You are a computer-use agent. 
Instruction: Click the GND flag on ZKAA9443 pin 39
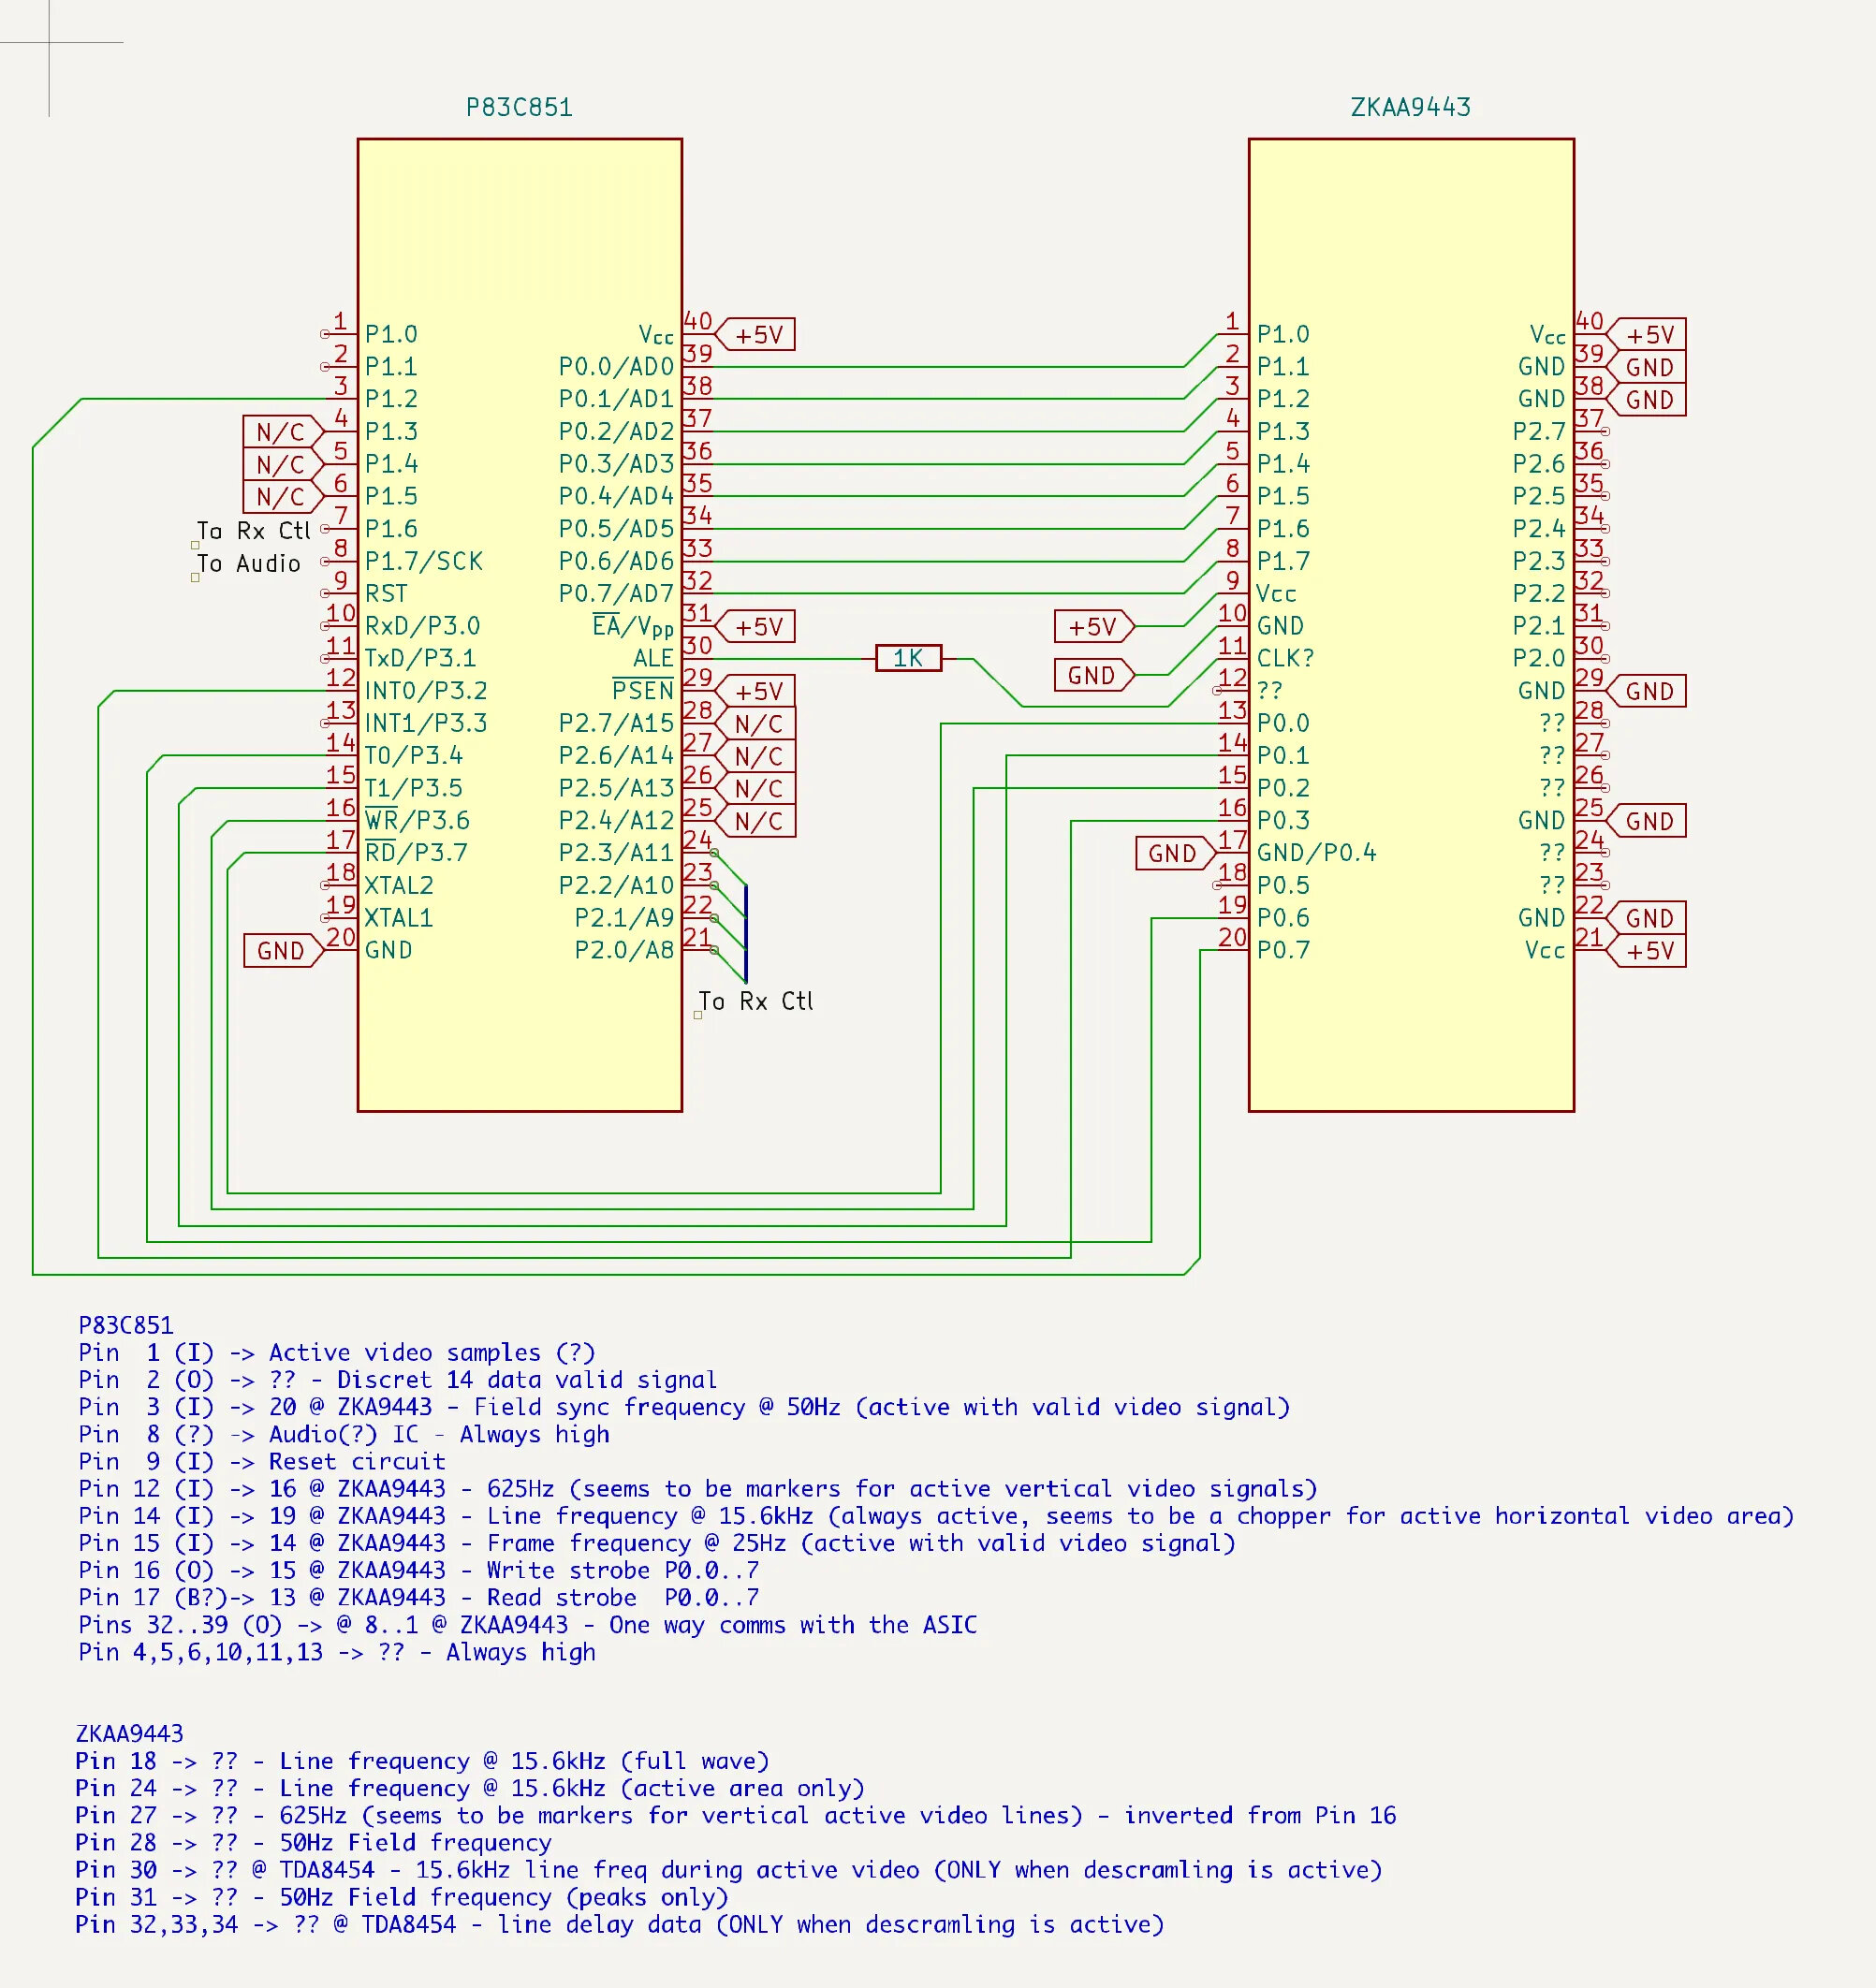1649,367
